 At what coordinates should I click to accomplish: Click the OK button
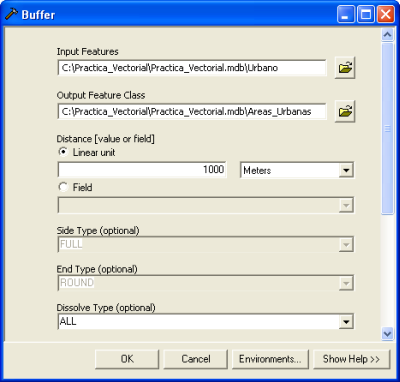point(127,359)
